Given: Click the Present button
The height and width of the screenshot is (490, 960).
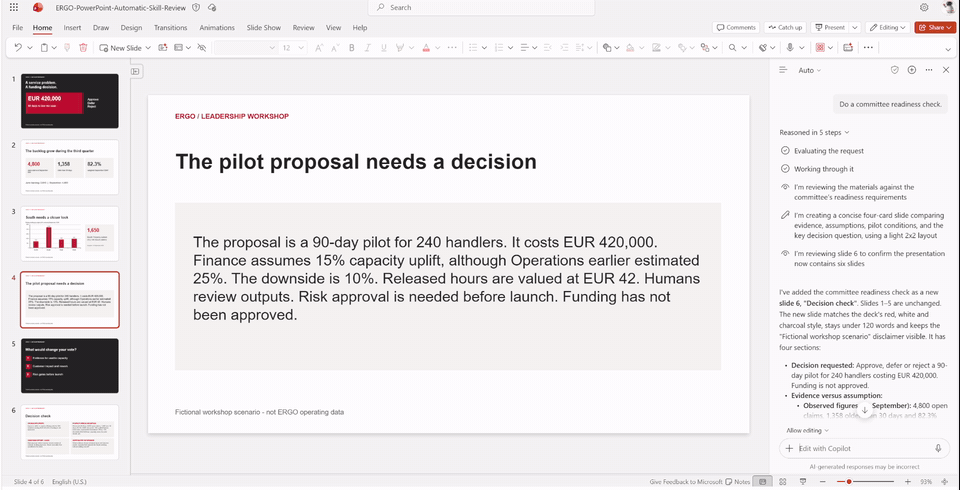Looking at the screenshot, I should [830, 28].
